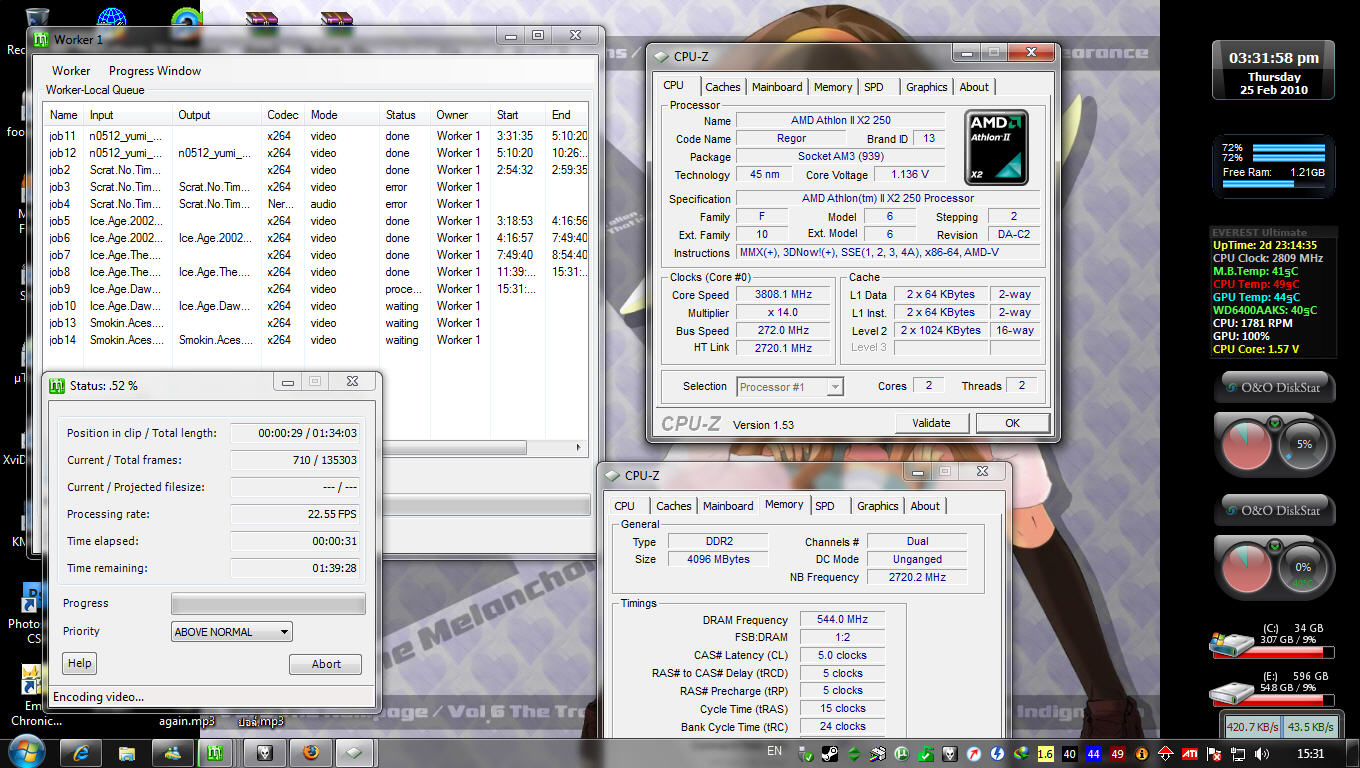Click the 22.55 FPS processing rate field

coord(295,515)
